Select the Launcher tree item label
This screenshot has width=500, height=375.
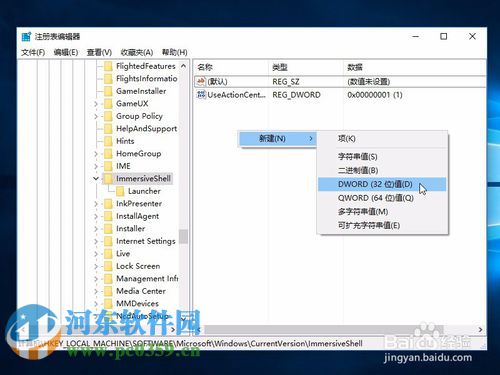pyautogui.click(x=144, y=191)
